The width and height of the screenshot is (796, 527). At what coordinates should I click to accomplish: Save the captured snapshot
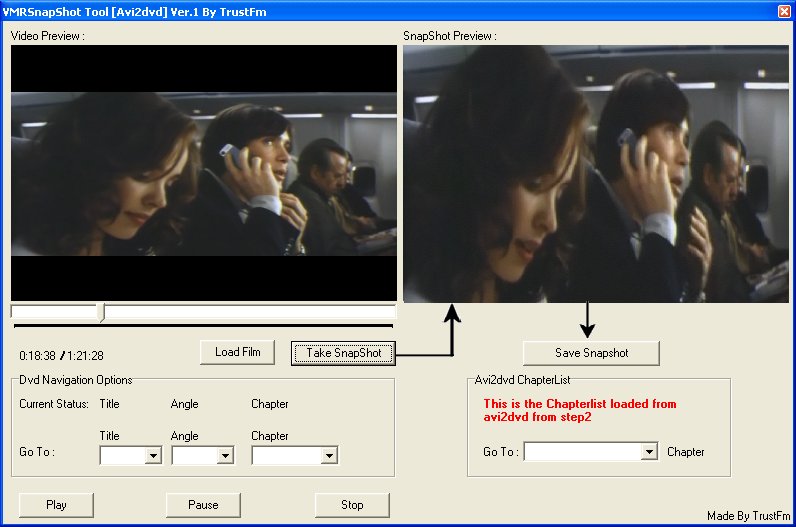click(591, 353)
